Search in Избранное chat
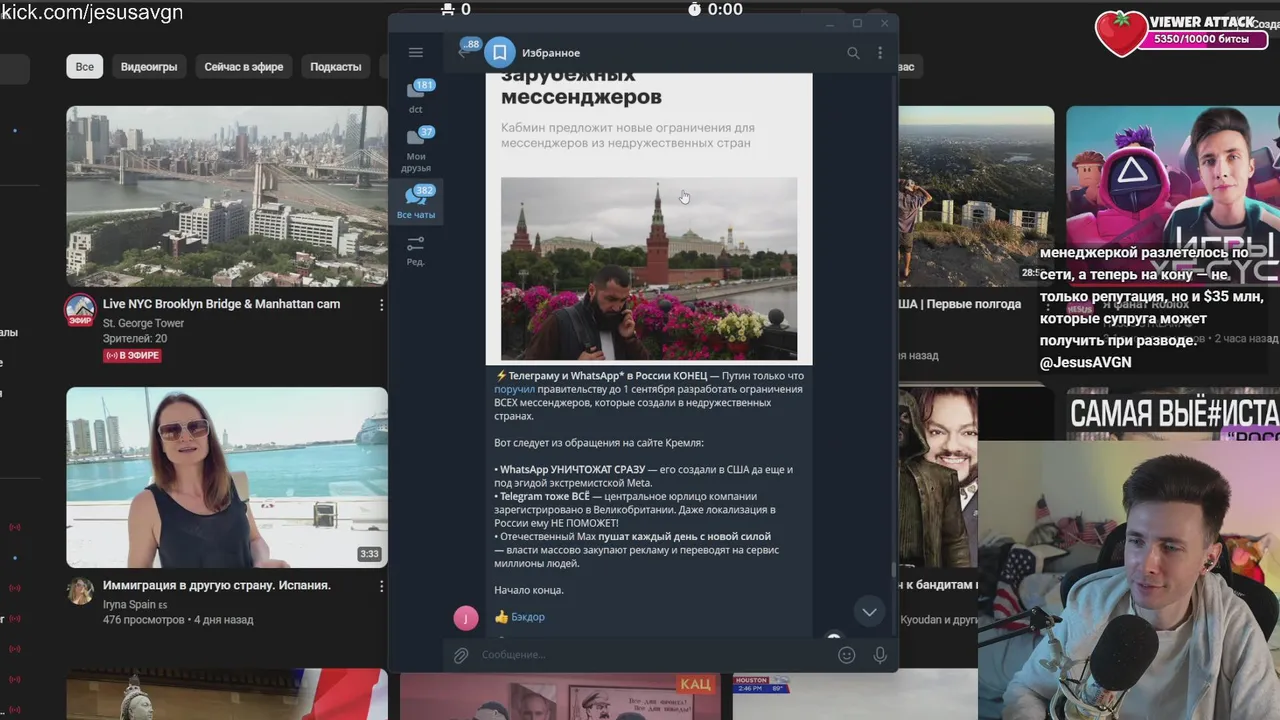Image resolution: width=1280 pixels, height=720 pixels. 853,53
